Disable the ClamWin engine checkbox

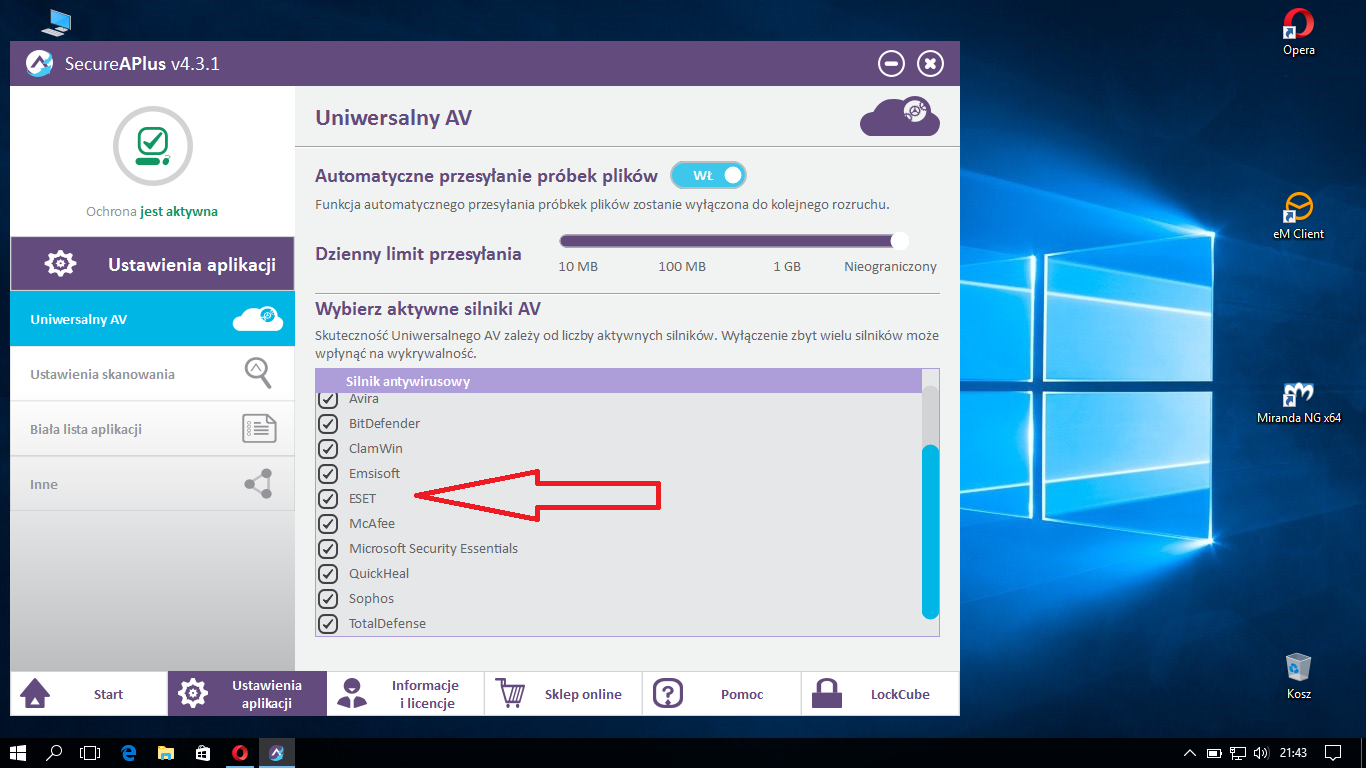coord(328,449)
